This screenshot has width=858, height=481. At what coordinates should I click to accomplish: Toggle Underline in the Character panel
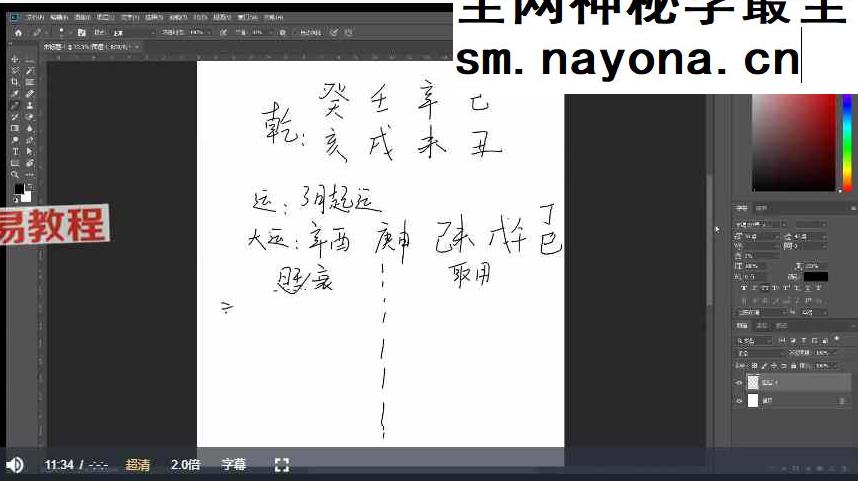(808, 288)
